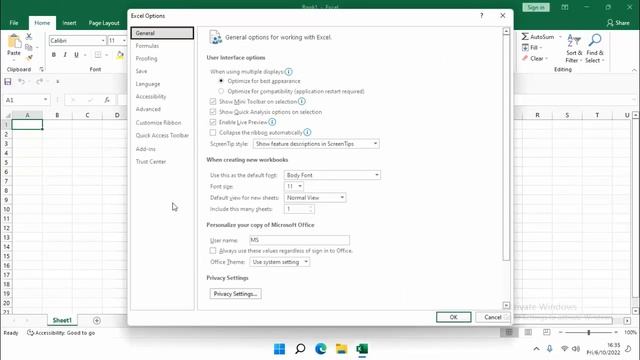Open File Explorer from taskbar

click(x=341, y=349)
